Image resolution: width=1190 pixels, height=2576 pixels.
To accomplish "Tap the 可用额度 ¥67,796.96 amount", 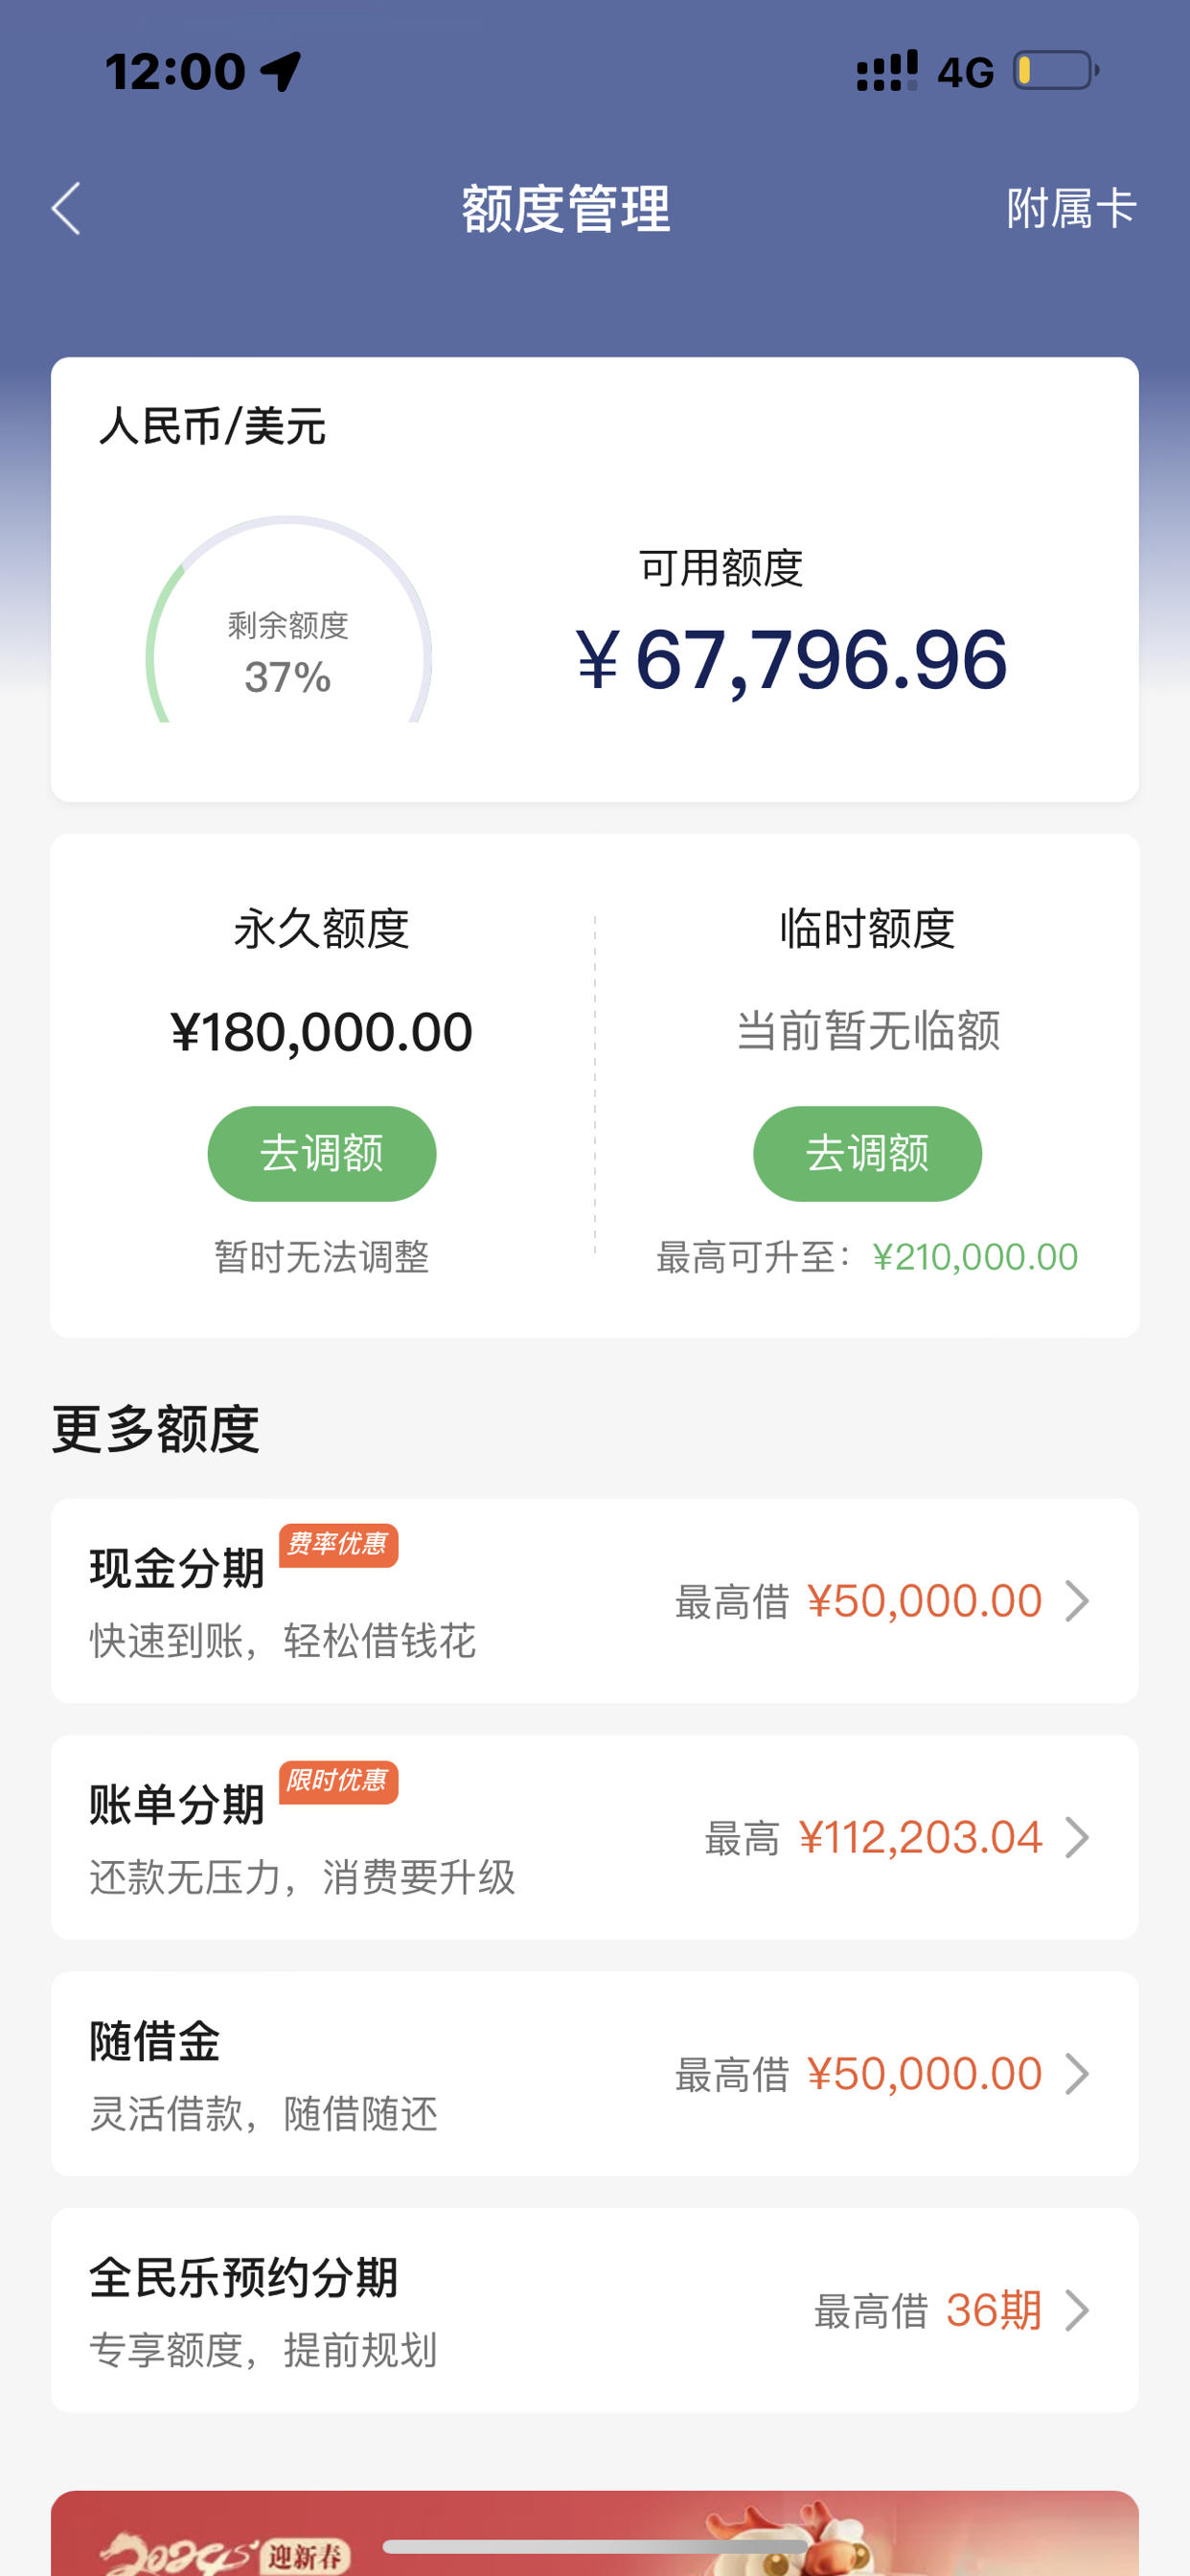I will click(791, 660).
